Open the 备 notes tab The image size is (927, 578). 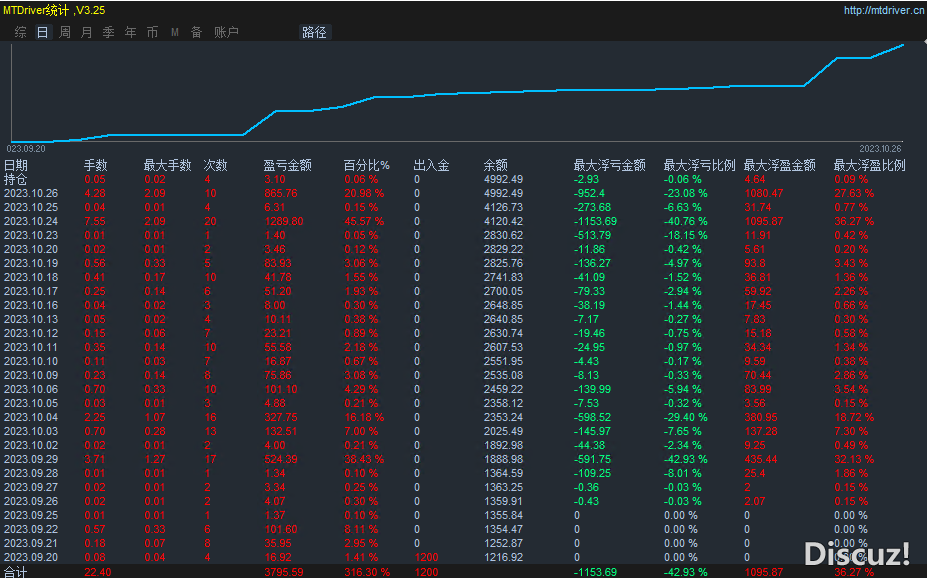pos(196,33)
